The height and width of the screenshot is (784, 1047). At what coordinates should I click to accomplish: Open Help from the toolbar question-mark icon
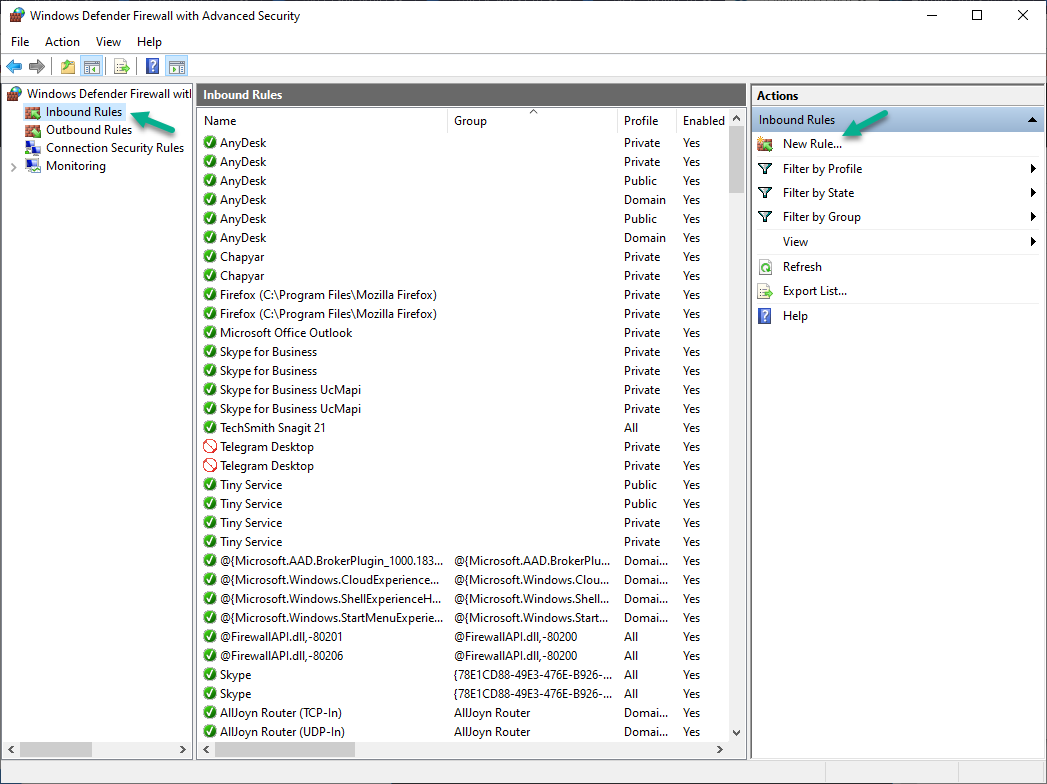pyautogui.click(x=153, y=66)
